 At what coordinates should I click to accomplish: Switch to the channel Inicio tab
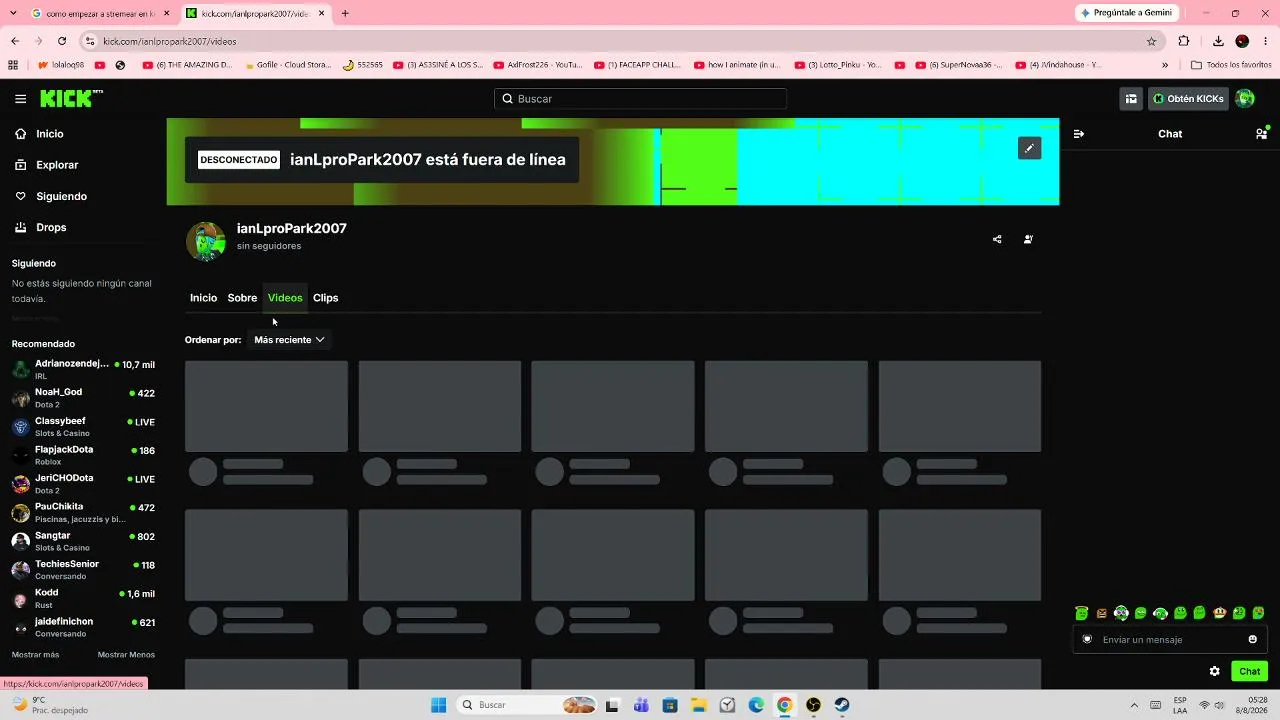point(203,298)
